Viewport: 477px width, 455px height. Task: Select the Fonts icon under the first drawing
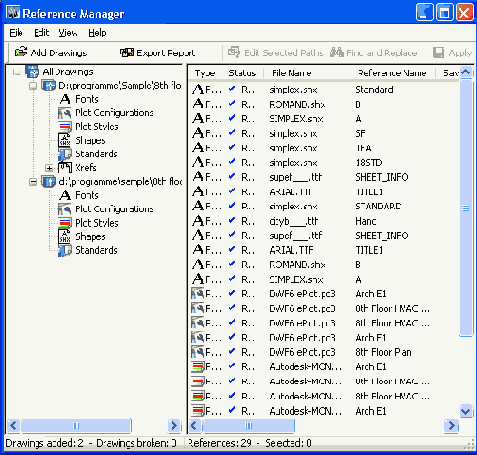pyautogui.click(x=65, y=99)
